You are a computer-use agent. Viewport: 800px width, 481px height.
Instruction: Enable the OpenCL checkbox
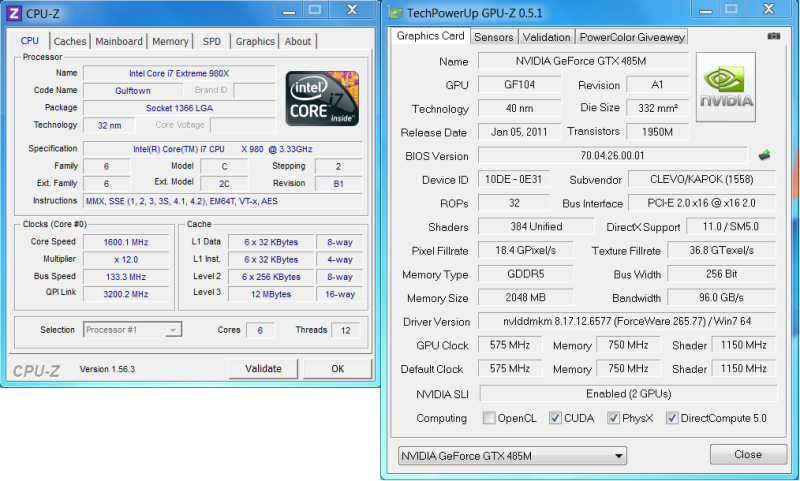pos(489,418)
